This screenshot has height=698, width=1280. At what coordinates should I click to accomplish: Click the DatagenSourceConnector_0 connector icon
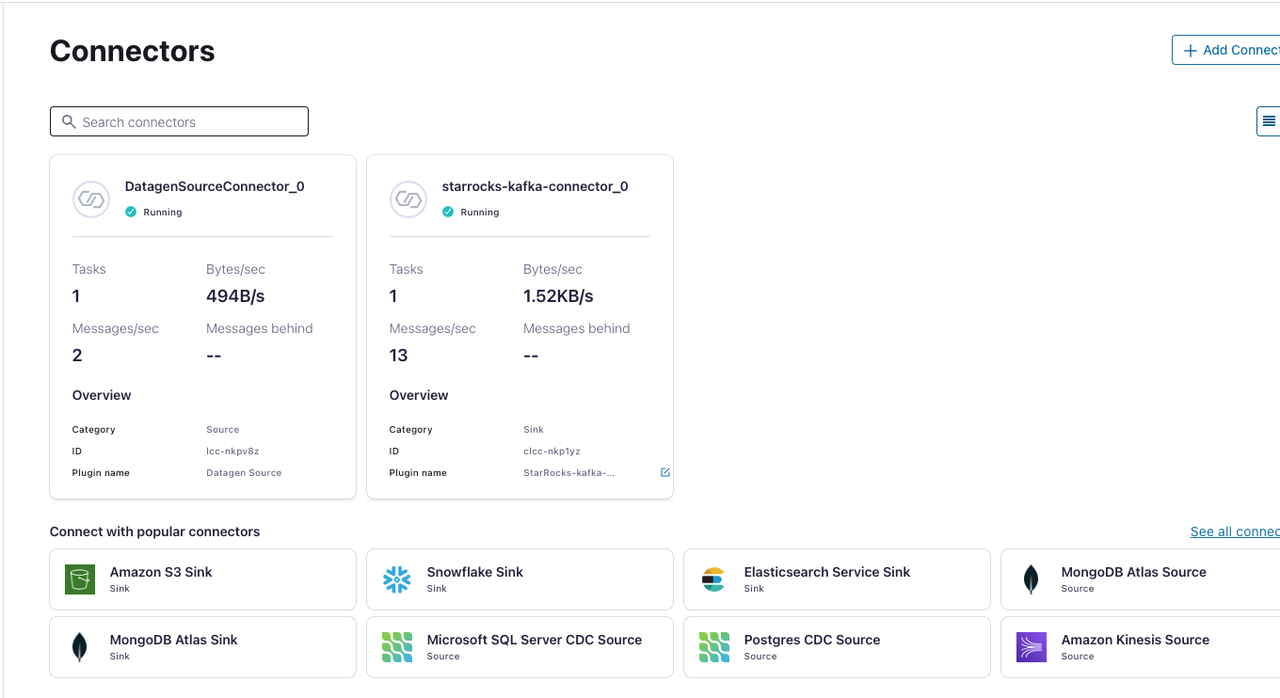91,199
